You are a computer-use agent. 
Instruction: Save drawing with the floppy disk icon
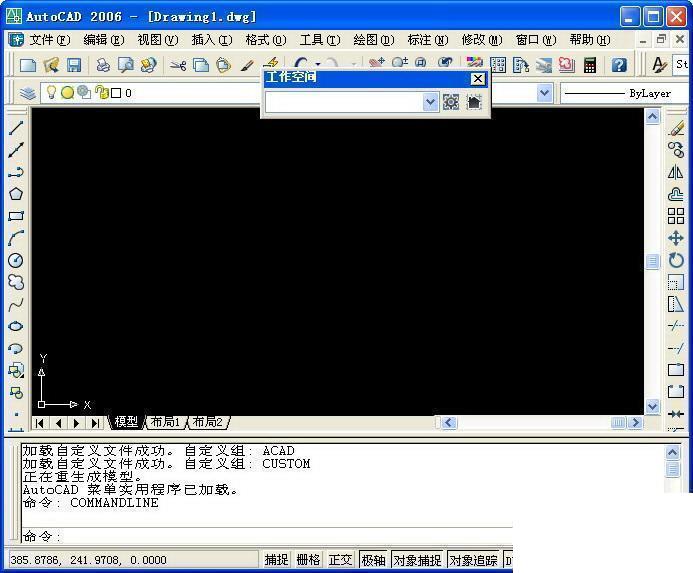pyautogui.click(x=74, y=65)
